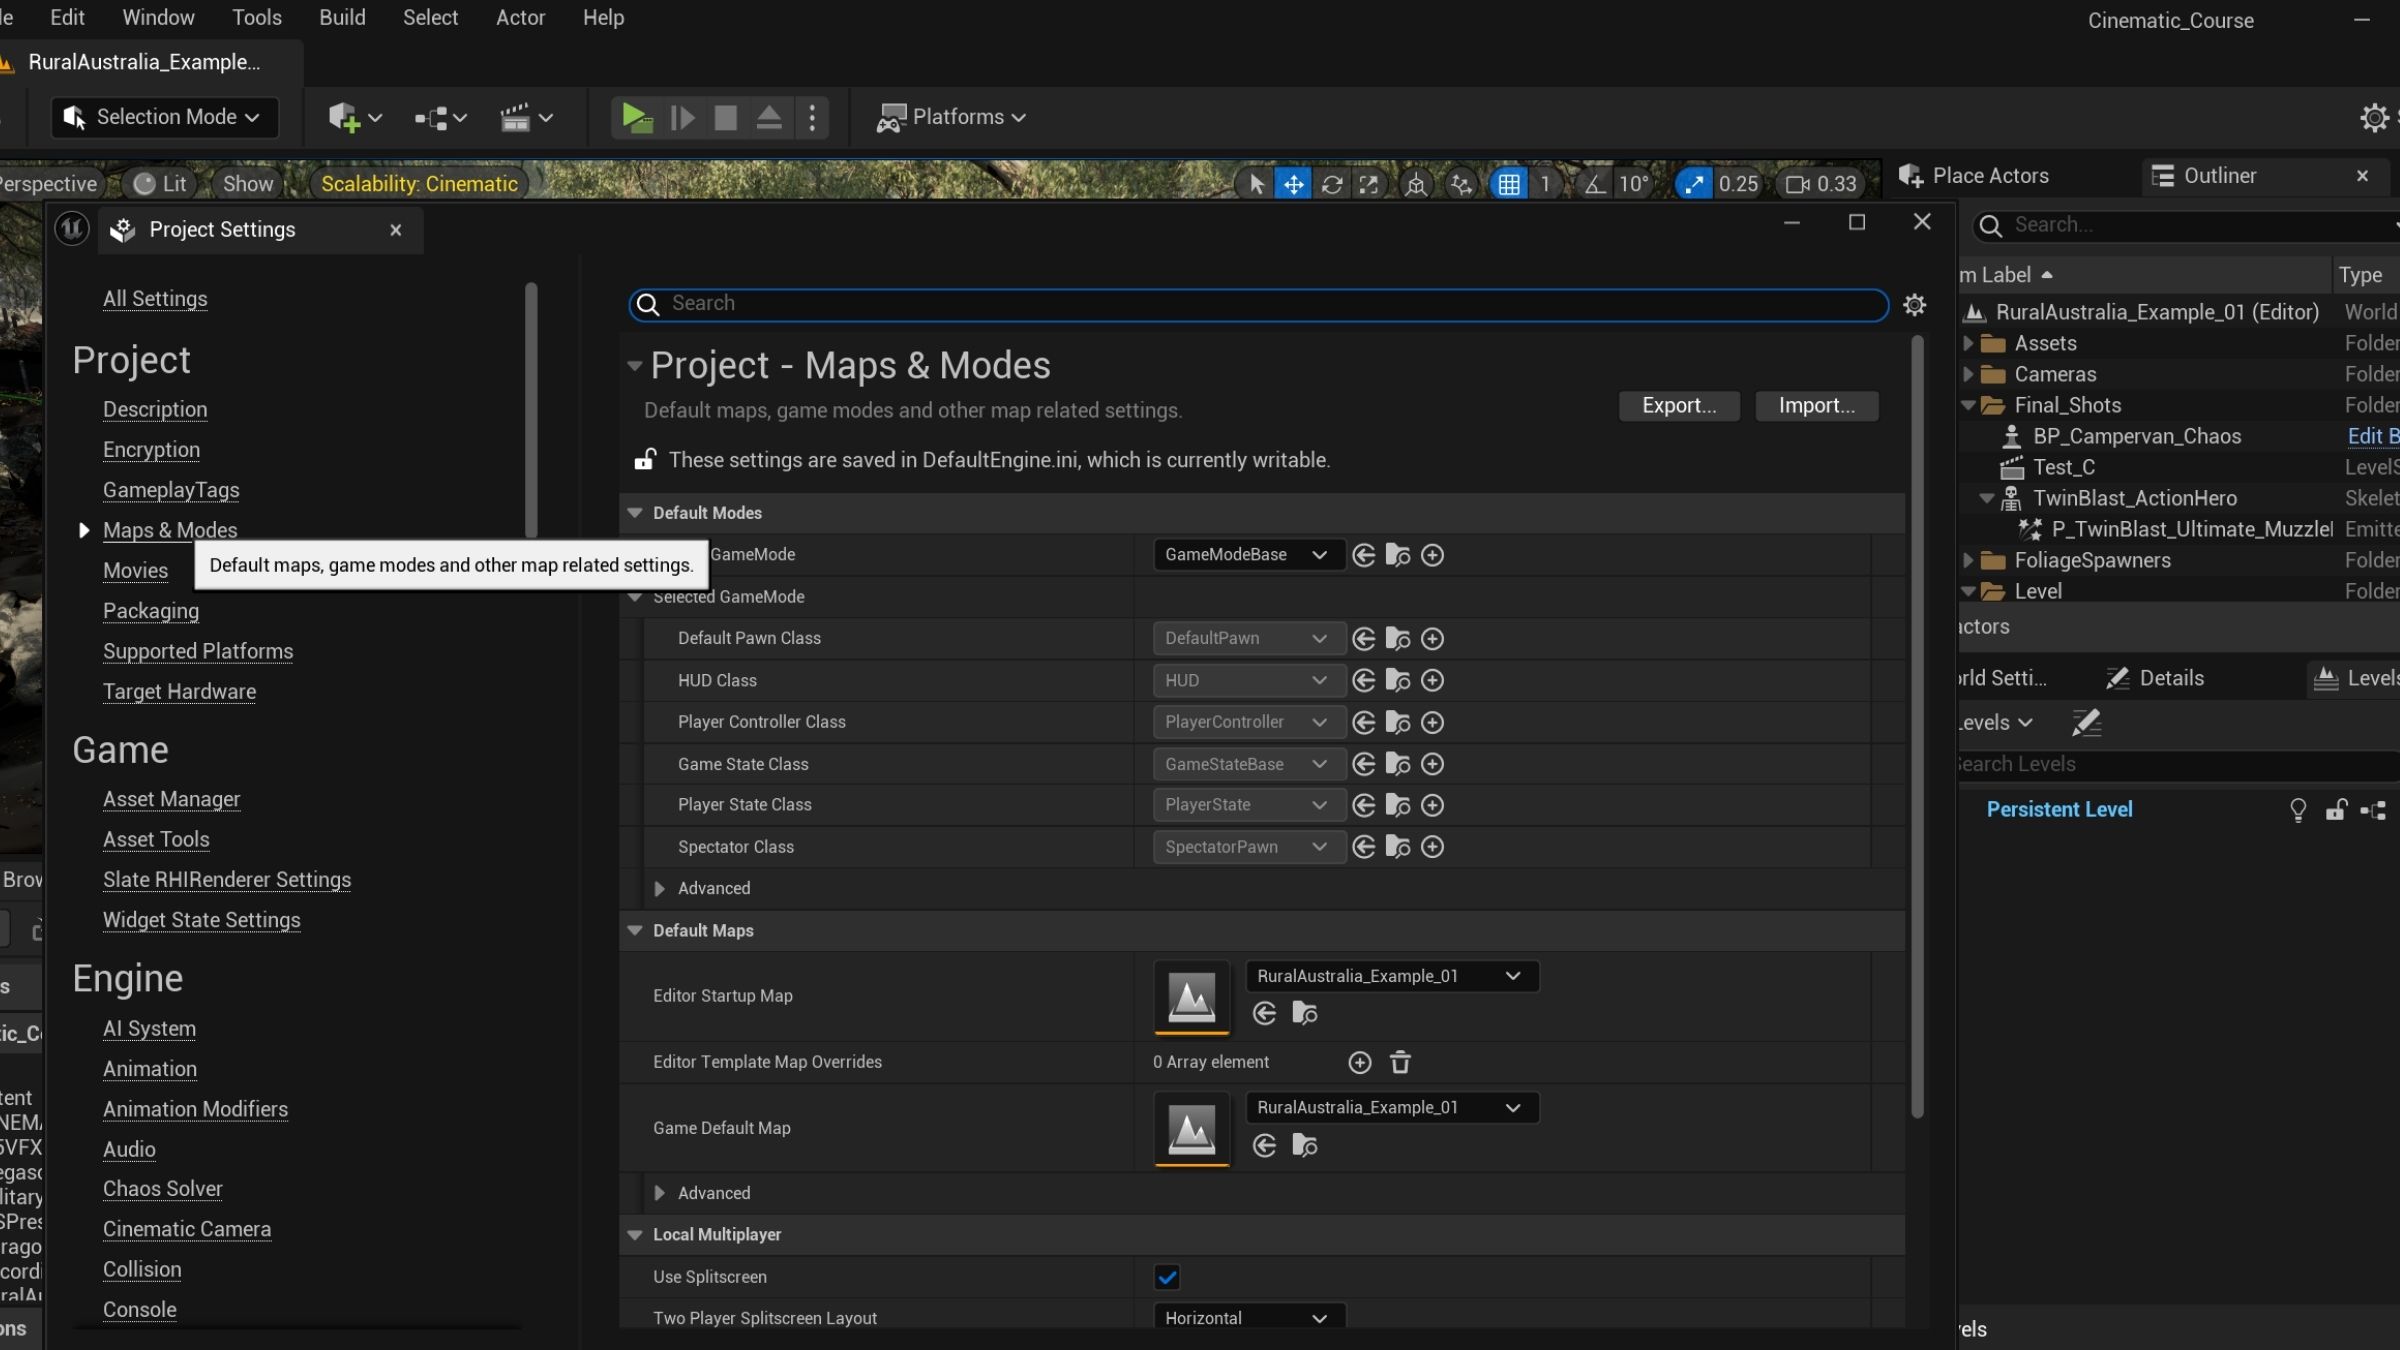Collapse the Default Maps section
This screenshot has width=2400, height=1350.
(x=635, y=931)
